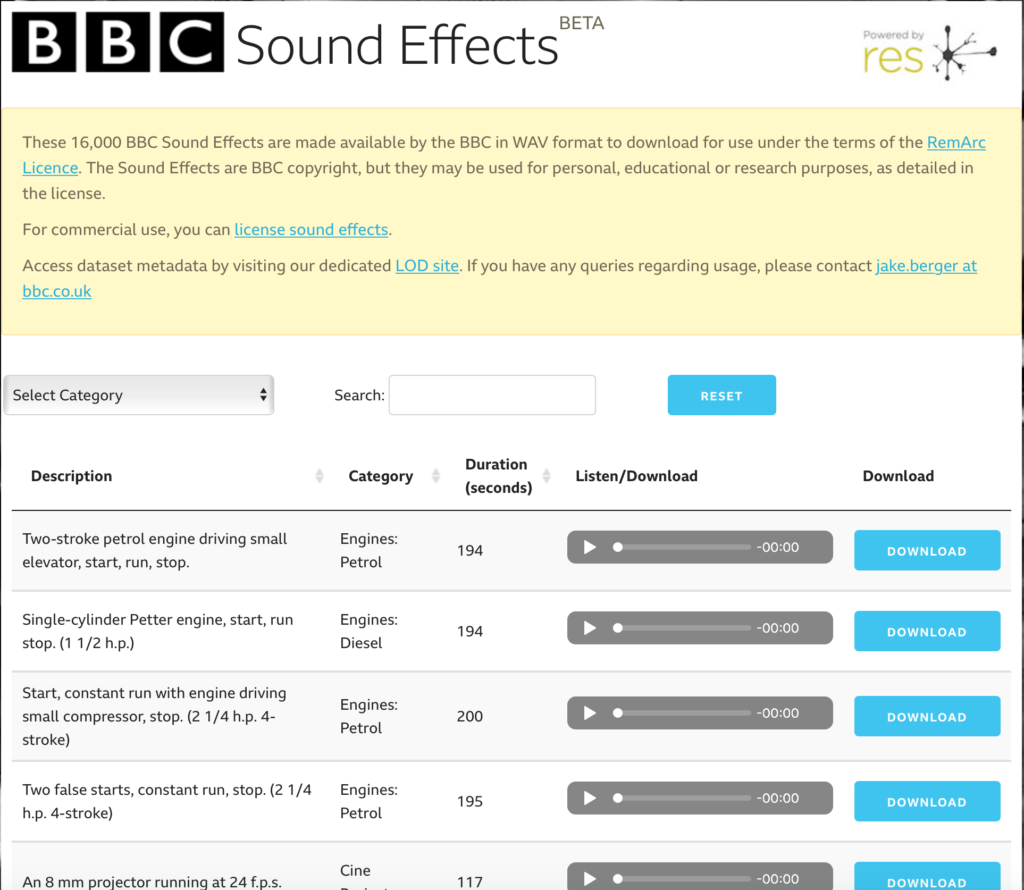Seek the Single-cylinder Petter engine audio slider
Screen dimensions: 1024x890
click(682, 628)
